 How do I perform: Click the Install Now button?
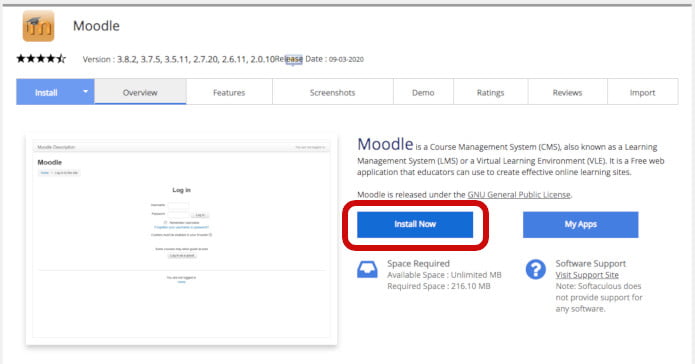coord(415,224)
